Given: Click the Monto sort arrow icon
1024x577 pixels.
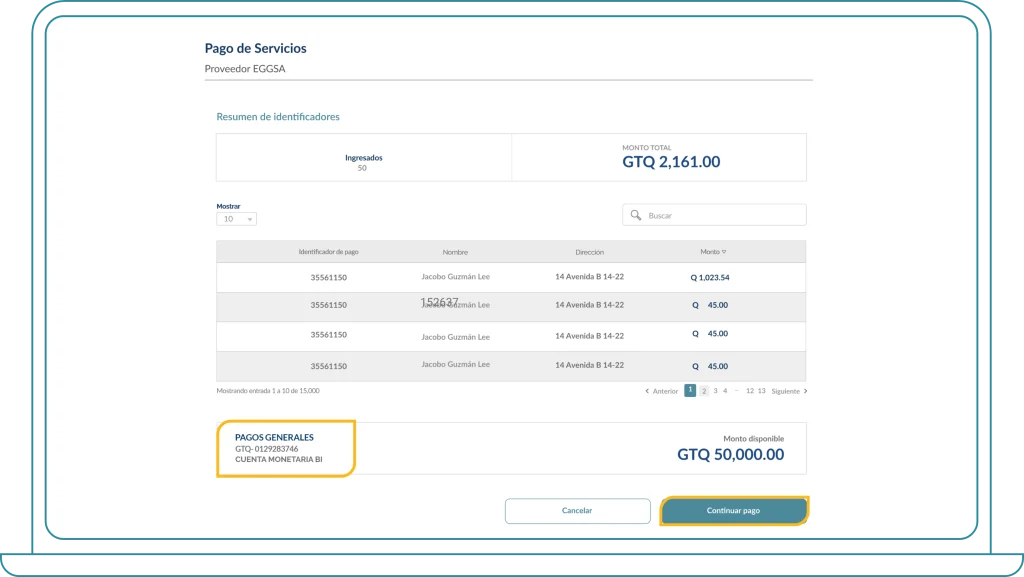Looking at the screenshot, I should (724, 252).
